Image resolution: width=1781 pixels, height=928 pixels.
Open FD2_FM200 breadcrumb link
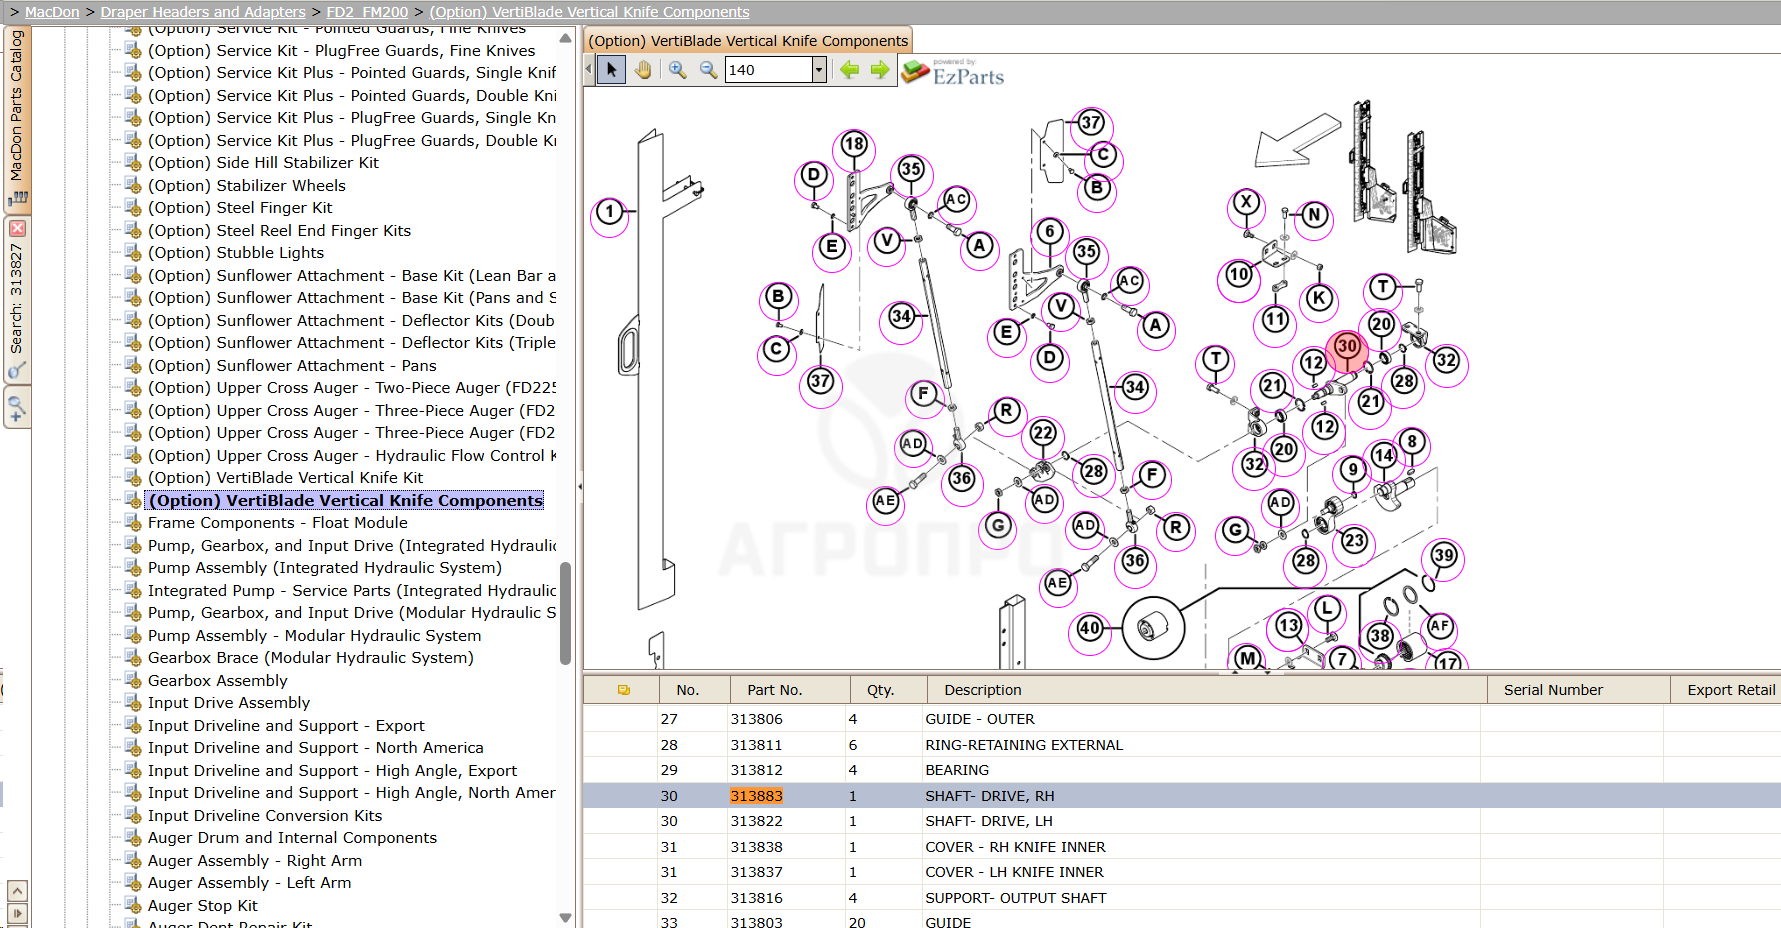367,12
